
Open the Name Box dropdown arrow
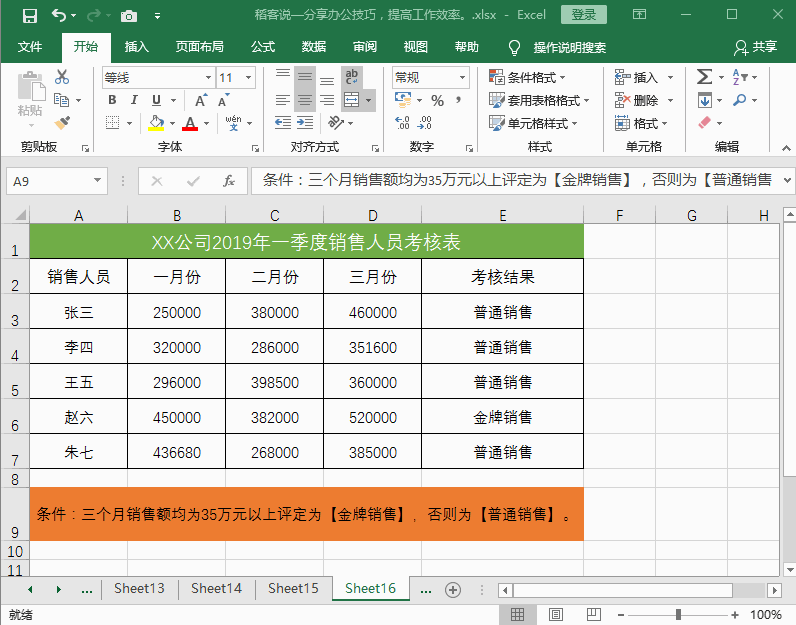(97, 181)
